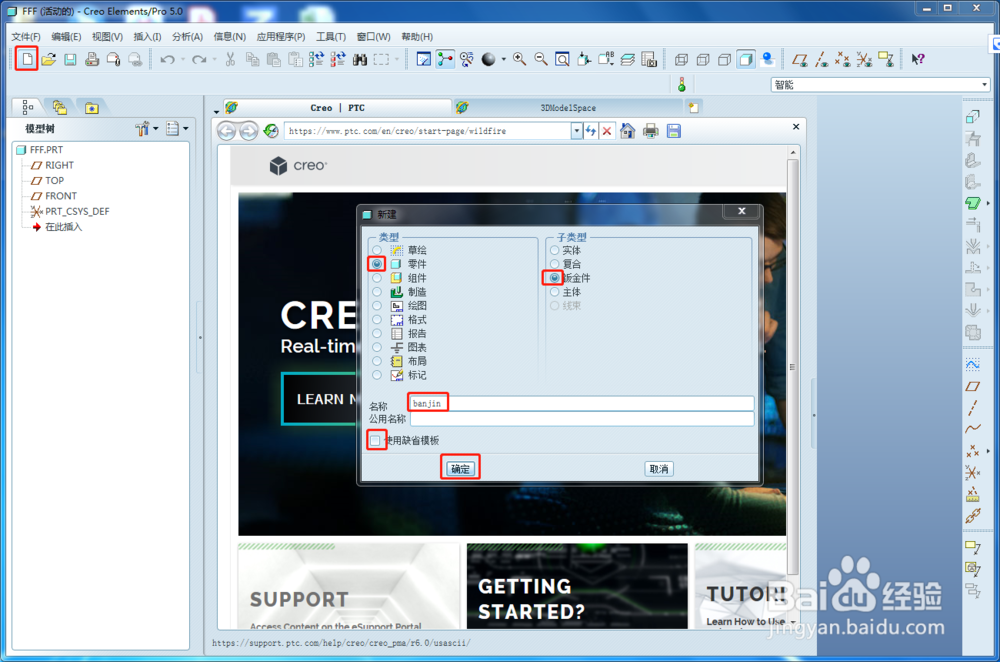Viewport: 1000px width, 662px height.
Task: Zoom in with the magnifier plus icon
Action: click(x=520, y=59)
